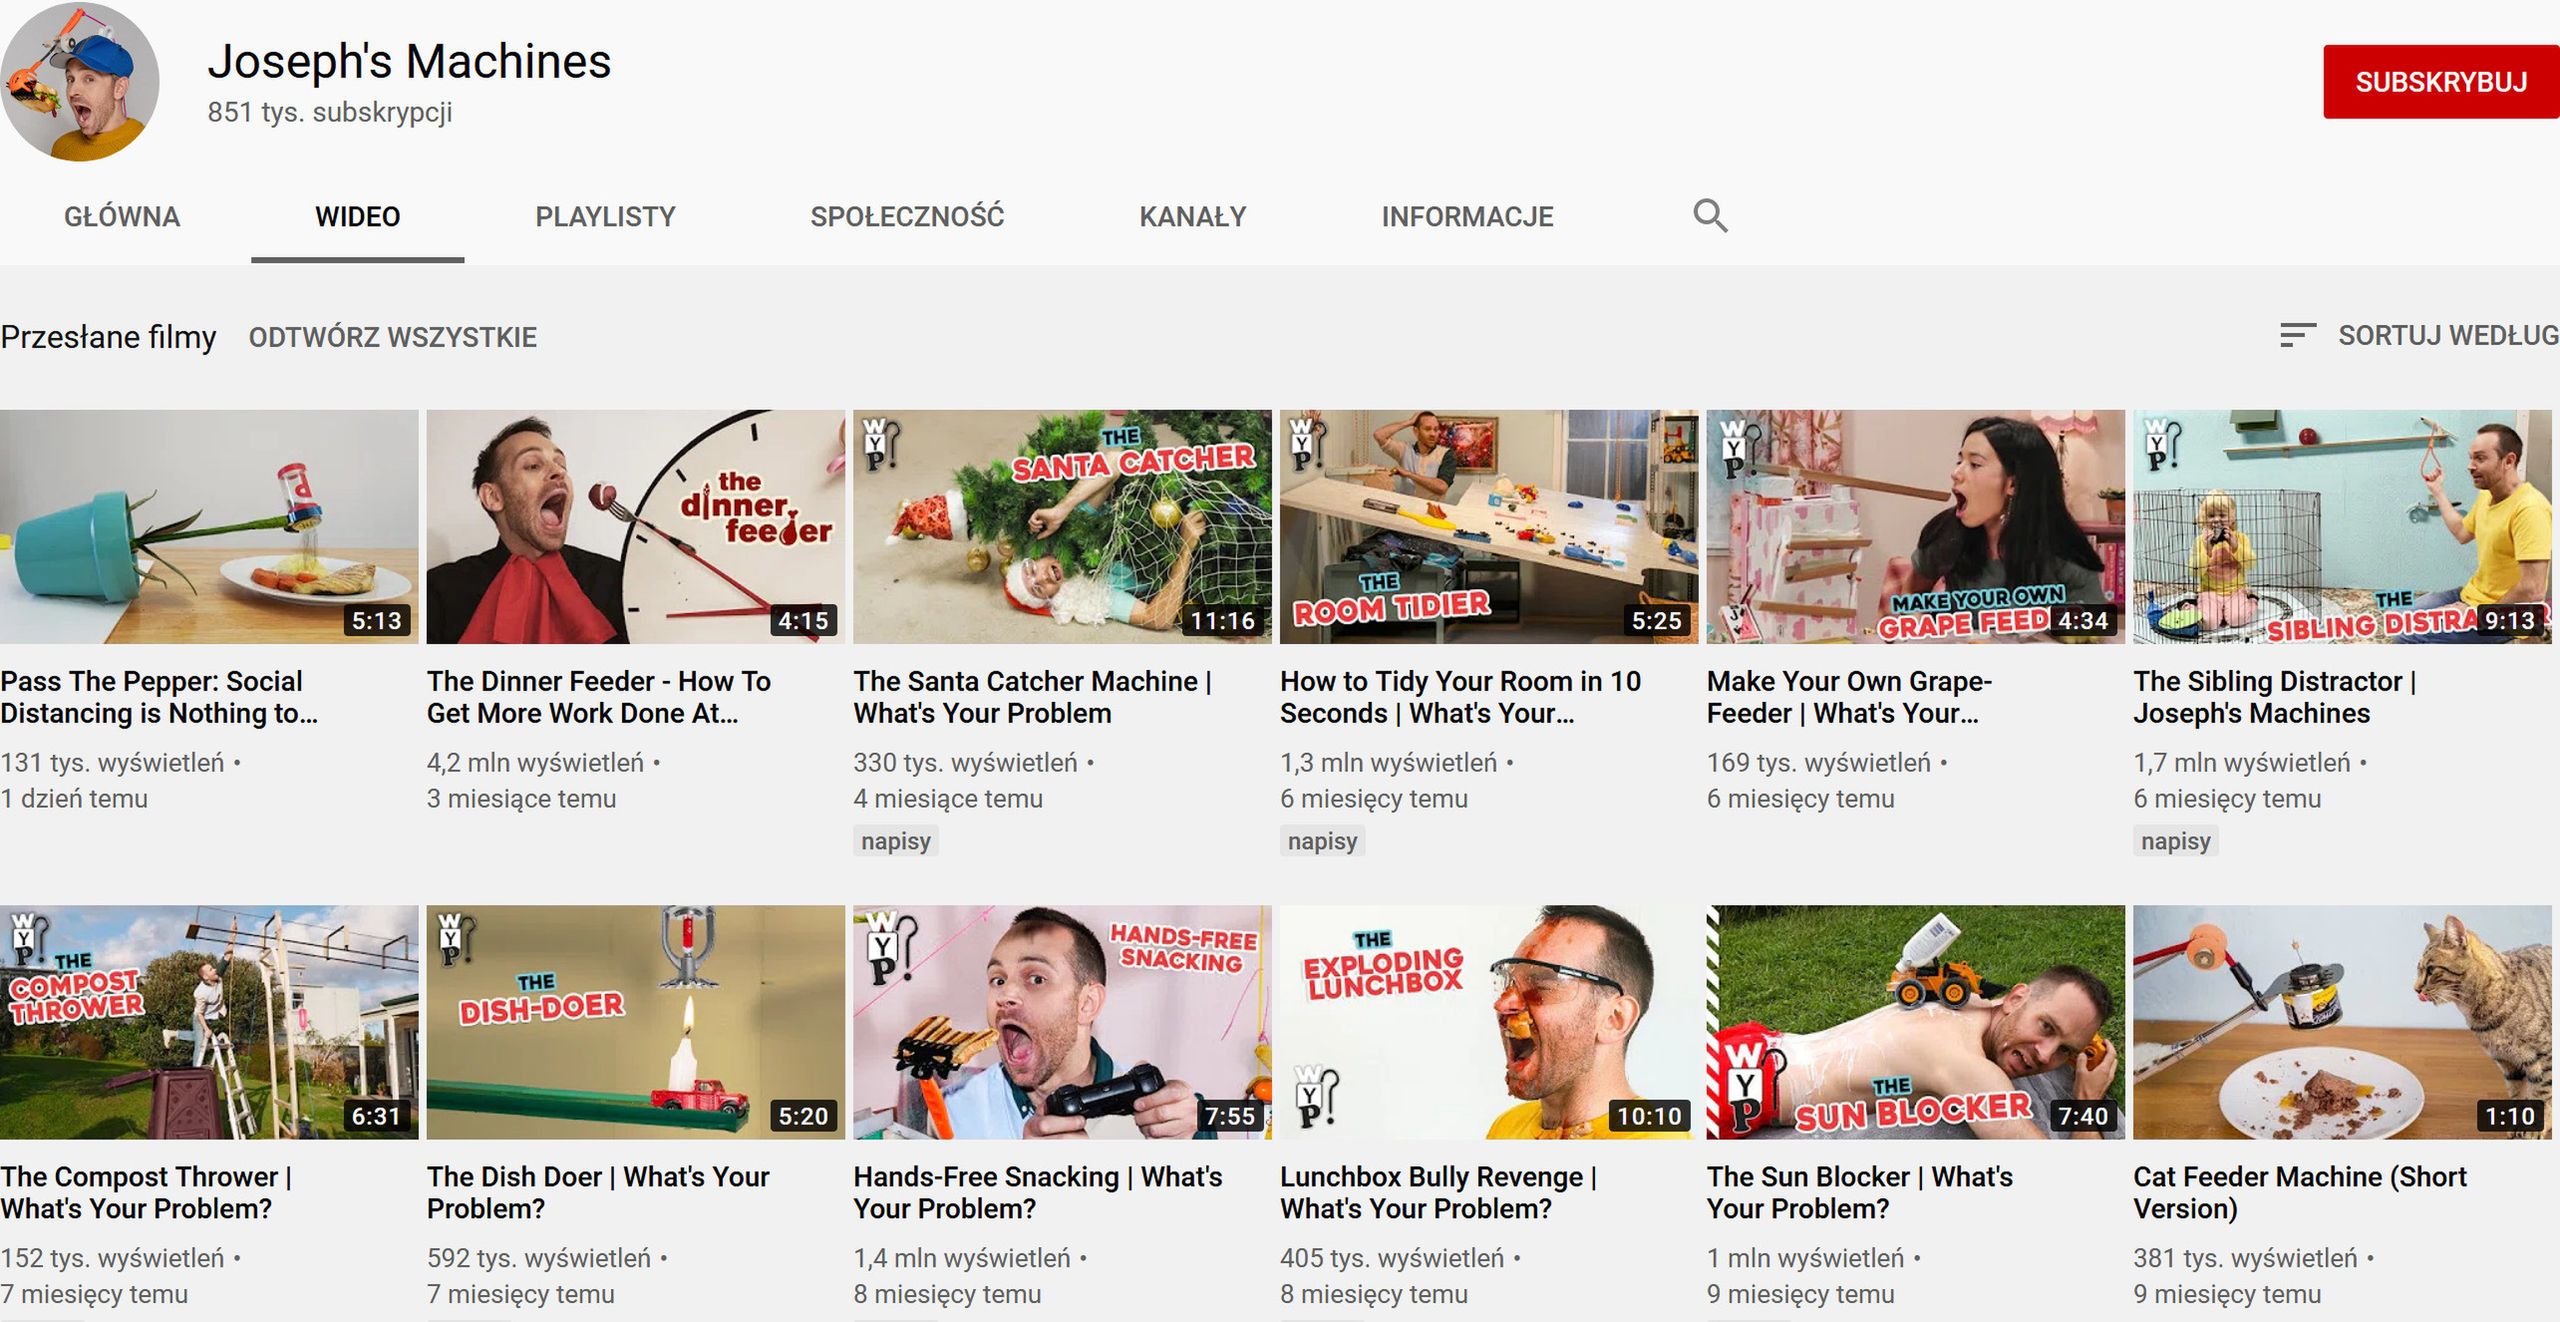
Task: Click the title 'The Sun Blocker | What's Your Problem?'
Action: (1860, 1192)
